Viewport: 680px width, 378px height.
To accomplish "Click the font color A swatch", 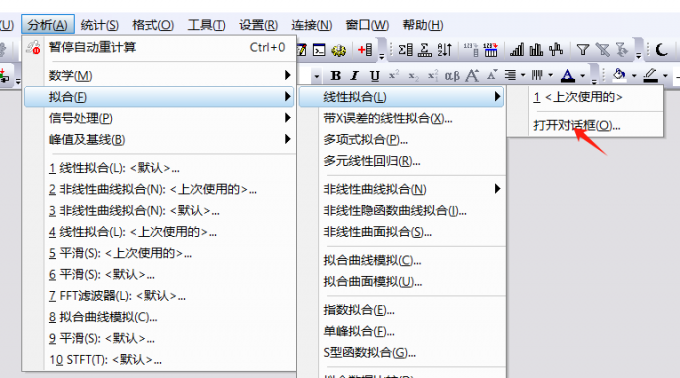I will [x=567, y=76].
